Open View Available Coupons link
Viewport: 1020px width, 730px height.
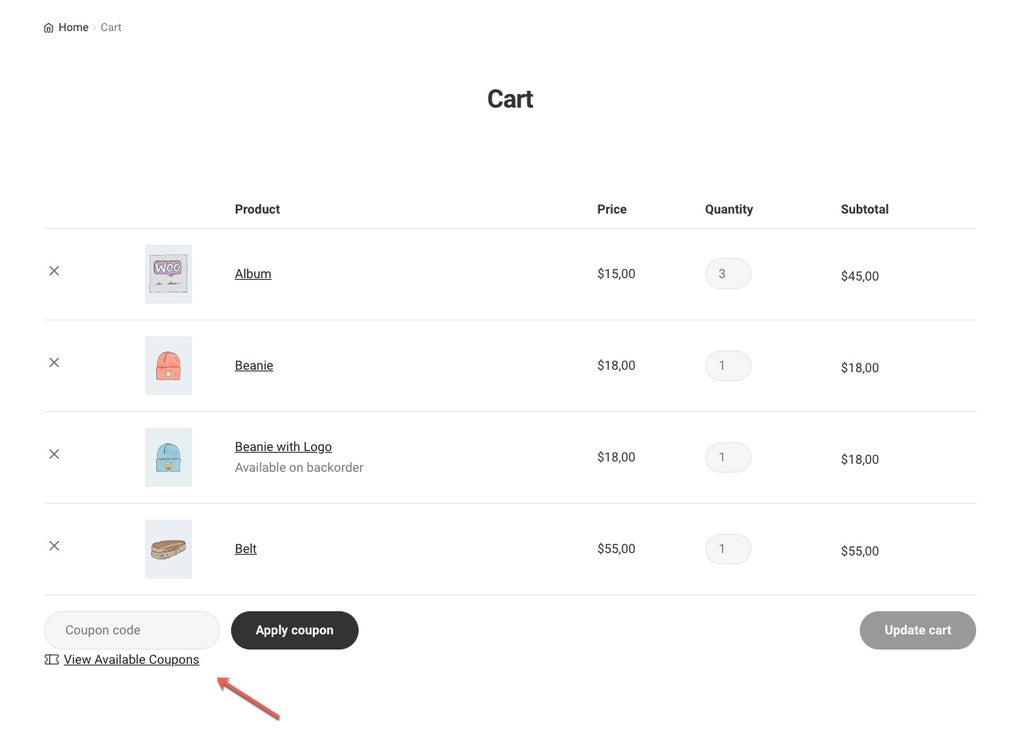pyautogui.click(x=131, y=660)
